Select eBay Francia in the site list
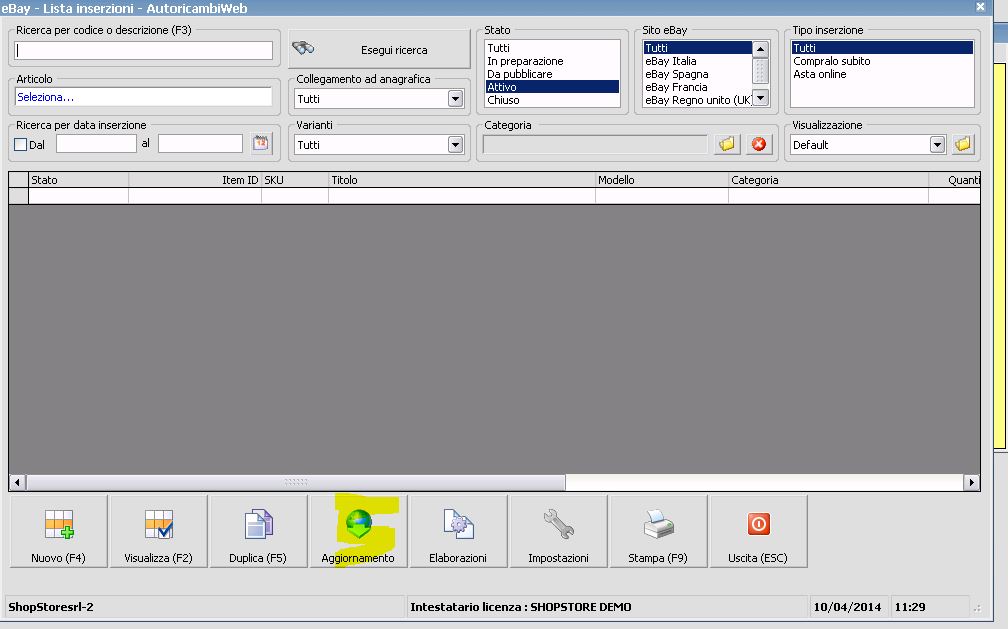The image size is (1008, 629). [x=698, y=87]
